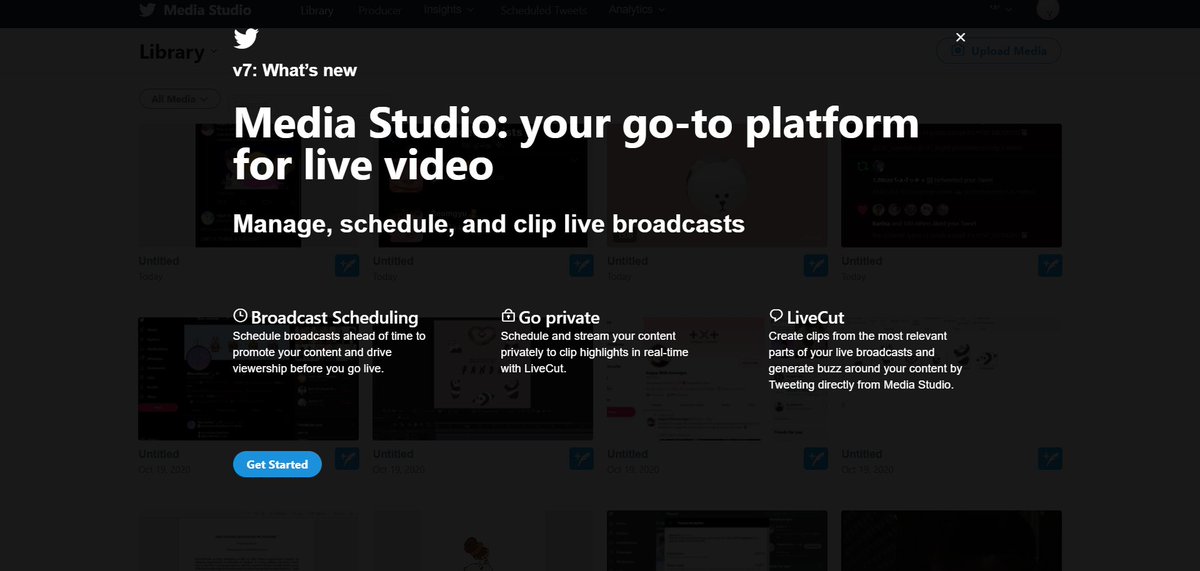
Task: Click the 'Broadcast Scheduling' heading
Action: pos(335,318)
